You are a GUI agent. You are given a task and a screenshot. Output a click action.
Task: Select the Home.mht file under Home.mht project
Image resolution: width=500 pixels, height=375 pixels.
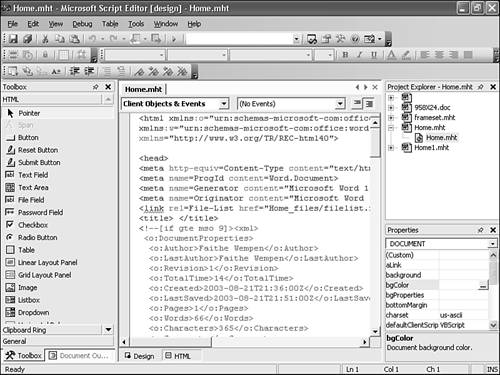click(x=441, y=138)
